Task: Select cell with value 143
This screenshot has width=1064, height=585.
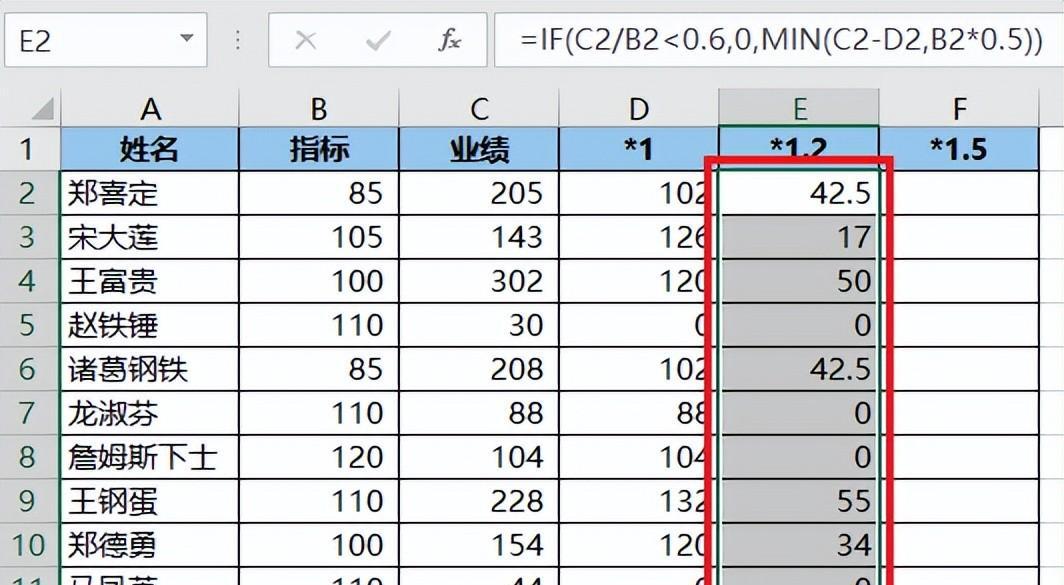Action: [x=479, y=237]
